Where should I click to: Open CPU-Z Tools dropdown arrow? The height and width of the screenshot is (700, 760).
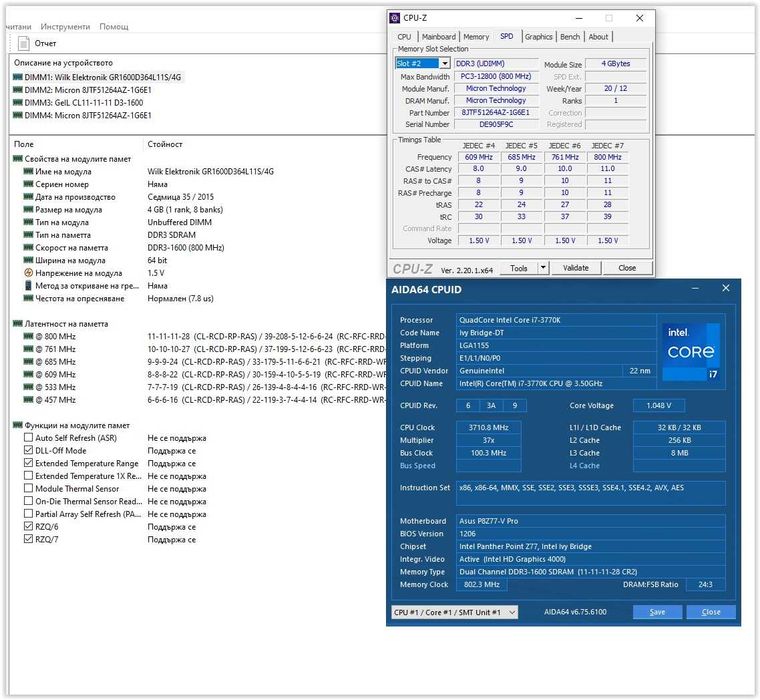pyautogui.click(x=543, y=268)
